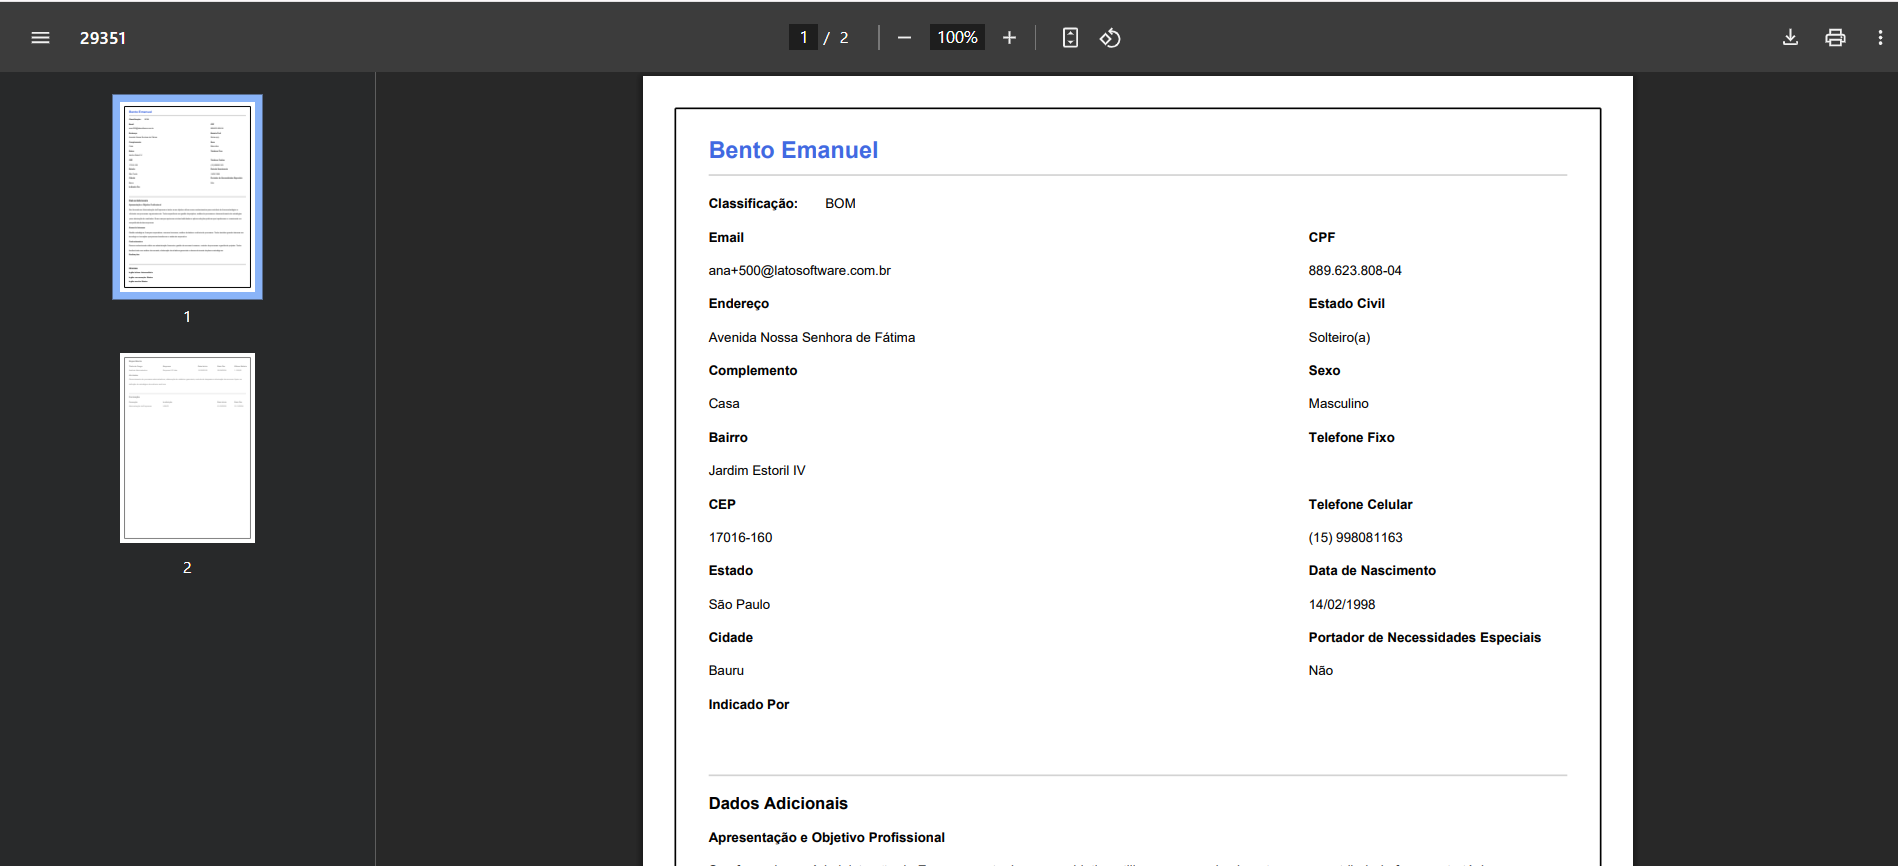Click the phone number (15) 998081163
Viewport: 1898px width, 866px height.
(1355, 537)
